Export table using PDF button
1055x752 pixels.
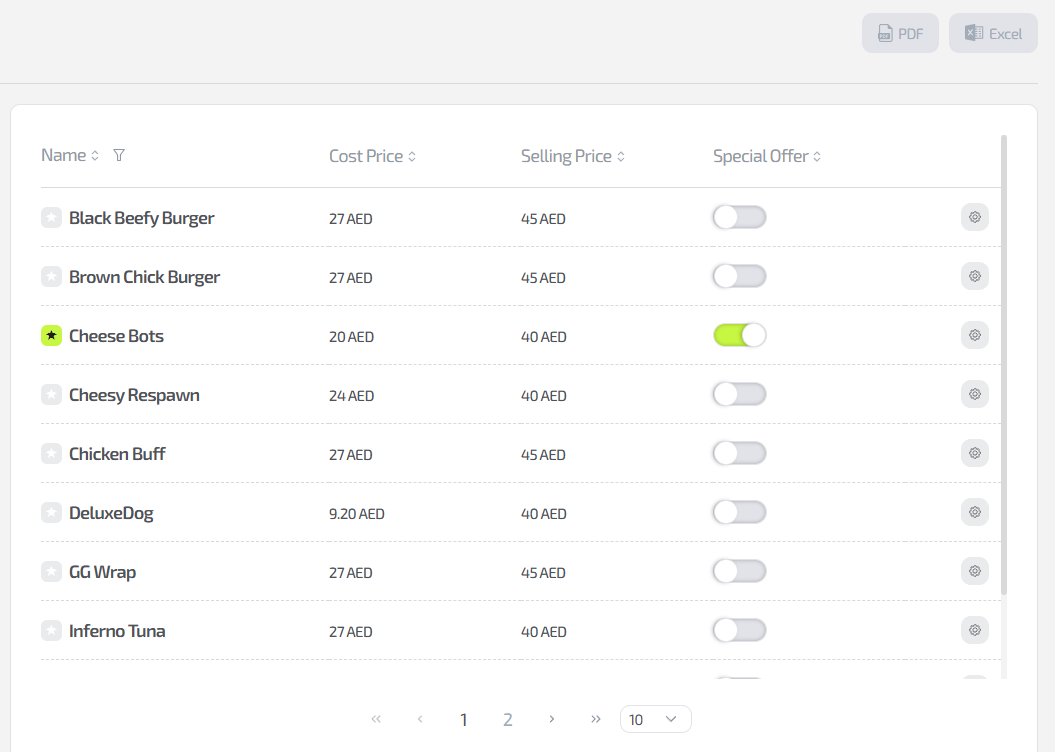coord(900,33)
